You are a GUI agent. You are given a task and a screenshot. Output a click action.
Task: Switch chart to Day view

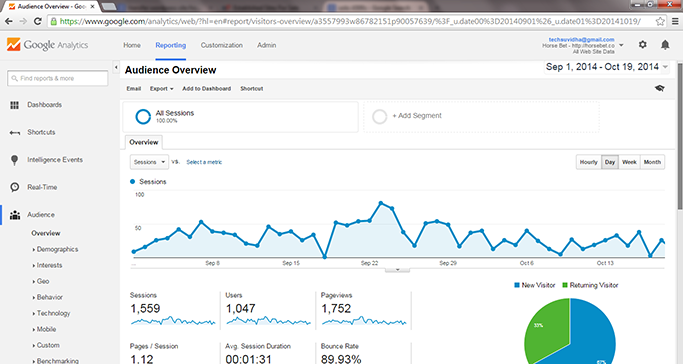click(610, 162)
